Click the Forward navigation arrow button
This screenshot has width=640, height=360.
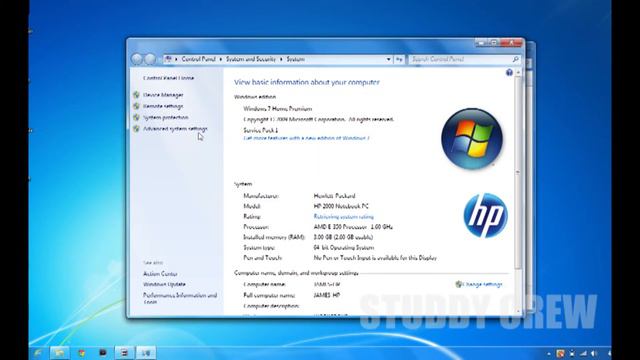point(151,59)
